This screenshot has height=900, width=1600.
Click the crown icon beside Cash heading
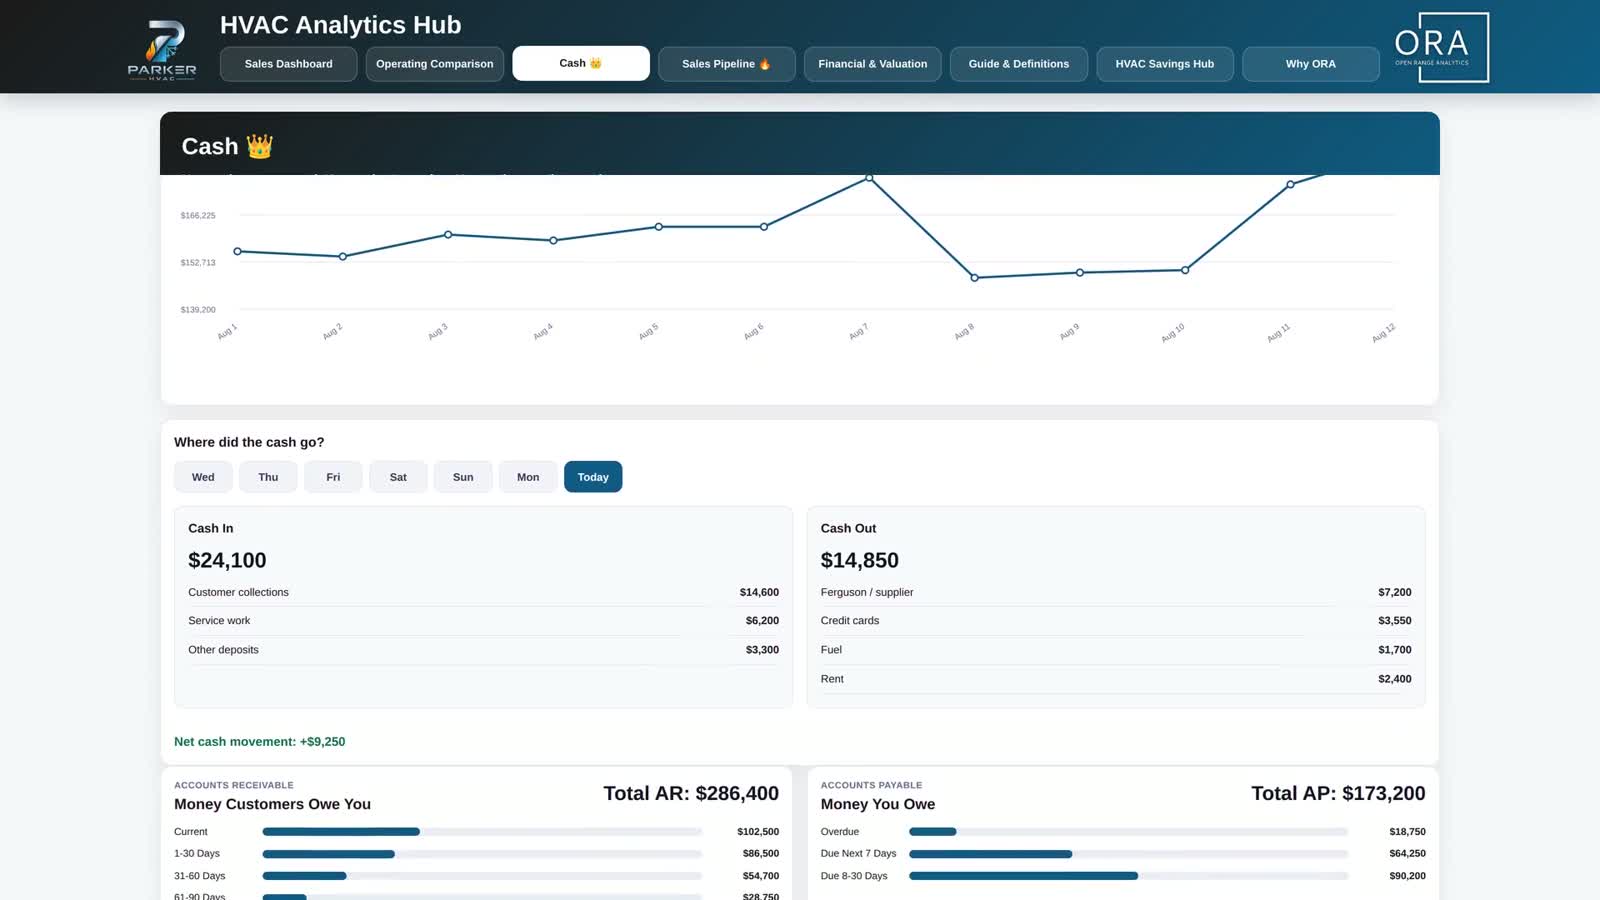coord(259,146)
